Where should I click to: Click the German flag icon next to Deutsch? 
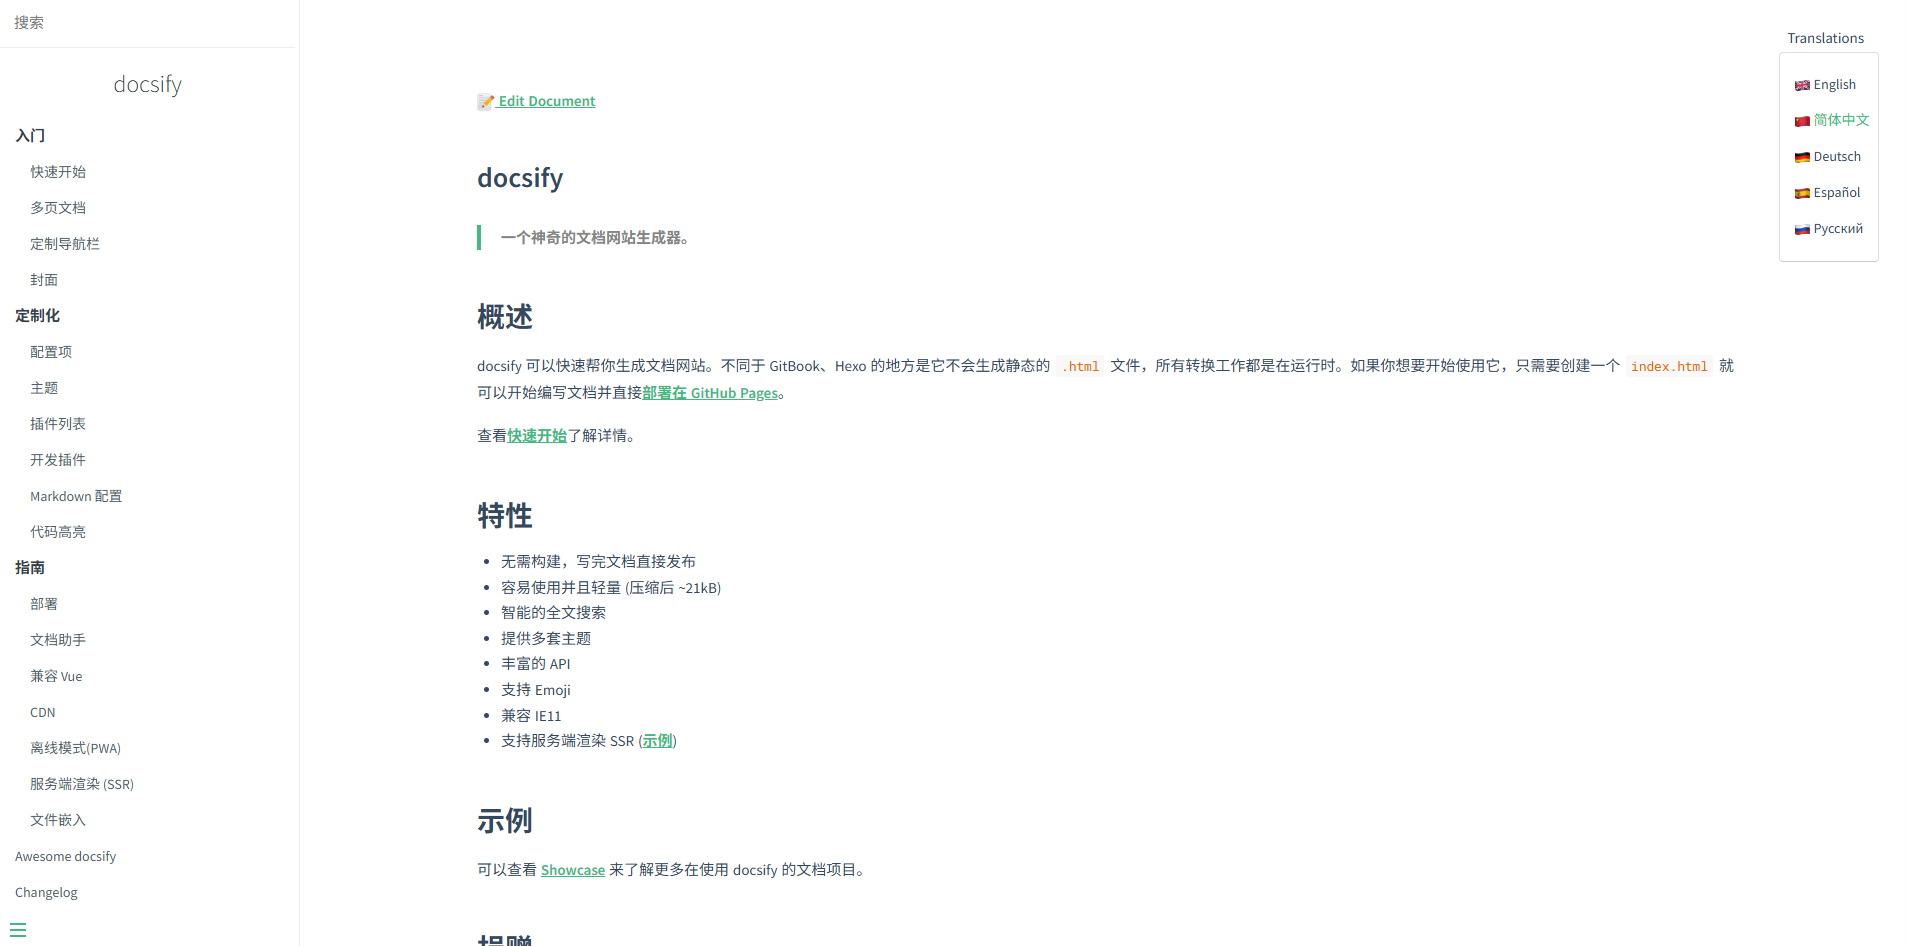pos(1802,157)
